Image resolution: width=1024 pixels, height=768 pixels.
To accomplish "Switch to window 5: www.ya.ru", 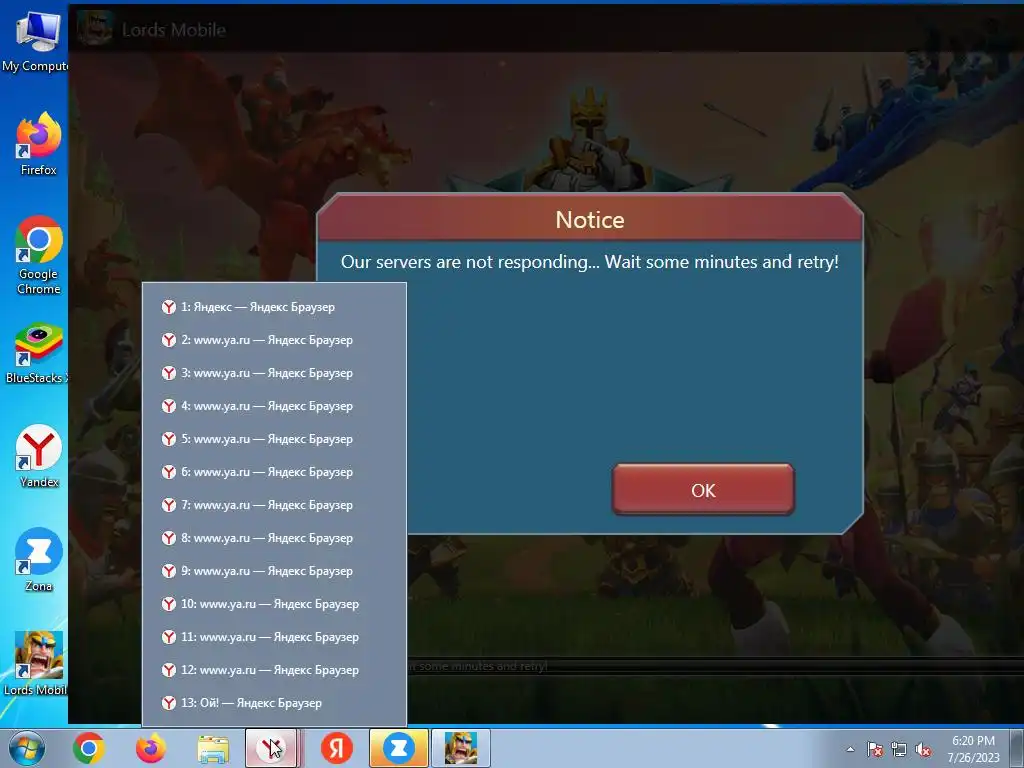I will (x=274, y=439).
